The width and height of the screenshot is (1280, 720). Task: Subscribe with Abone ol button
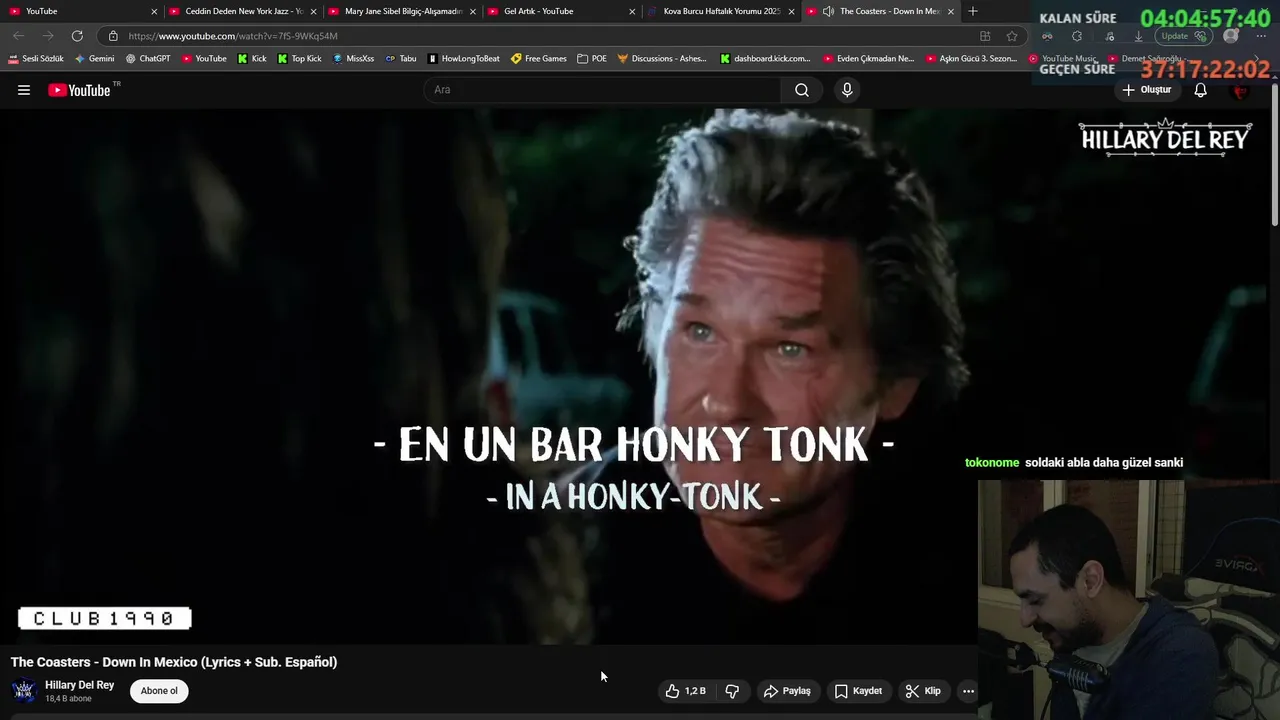pyautogui.click(x=159, y=691)
